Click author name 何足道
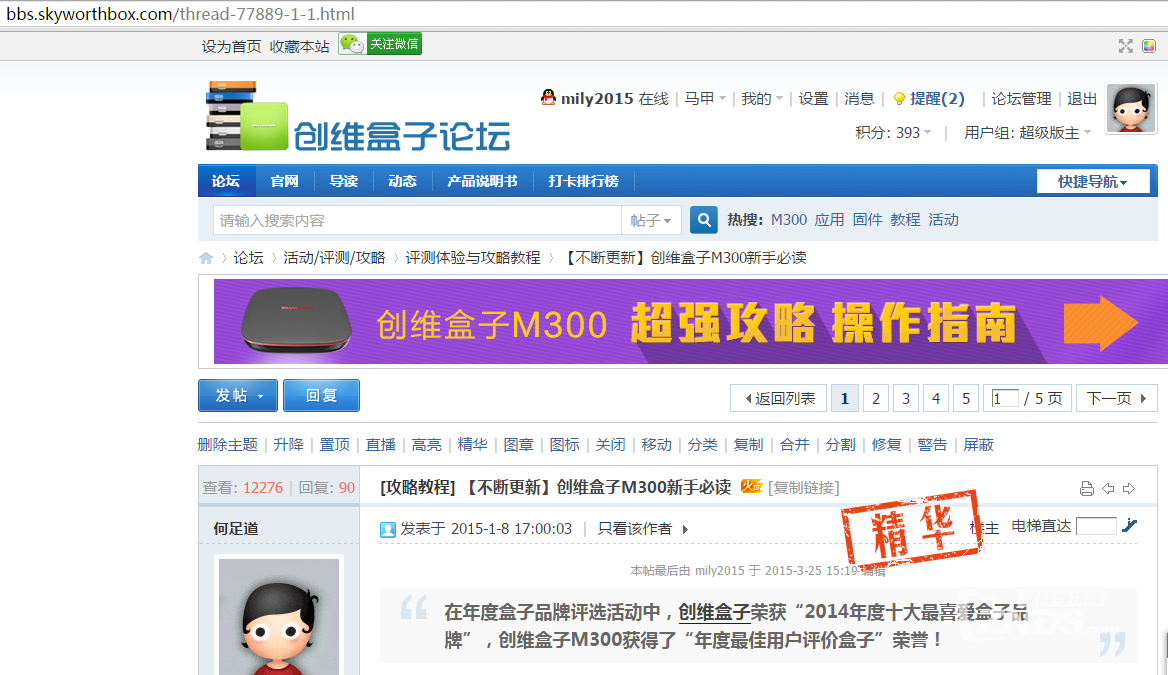Viewport: 1168px width, 675px height. [x=236, y=528]
